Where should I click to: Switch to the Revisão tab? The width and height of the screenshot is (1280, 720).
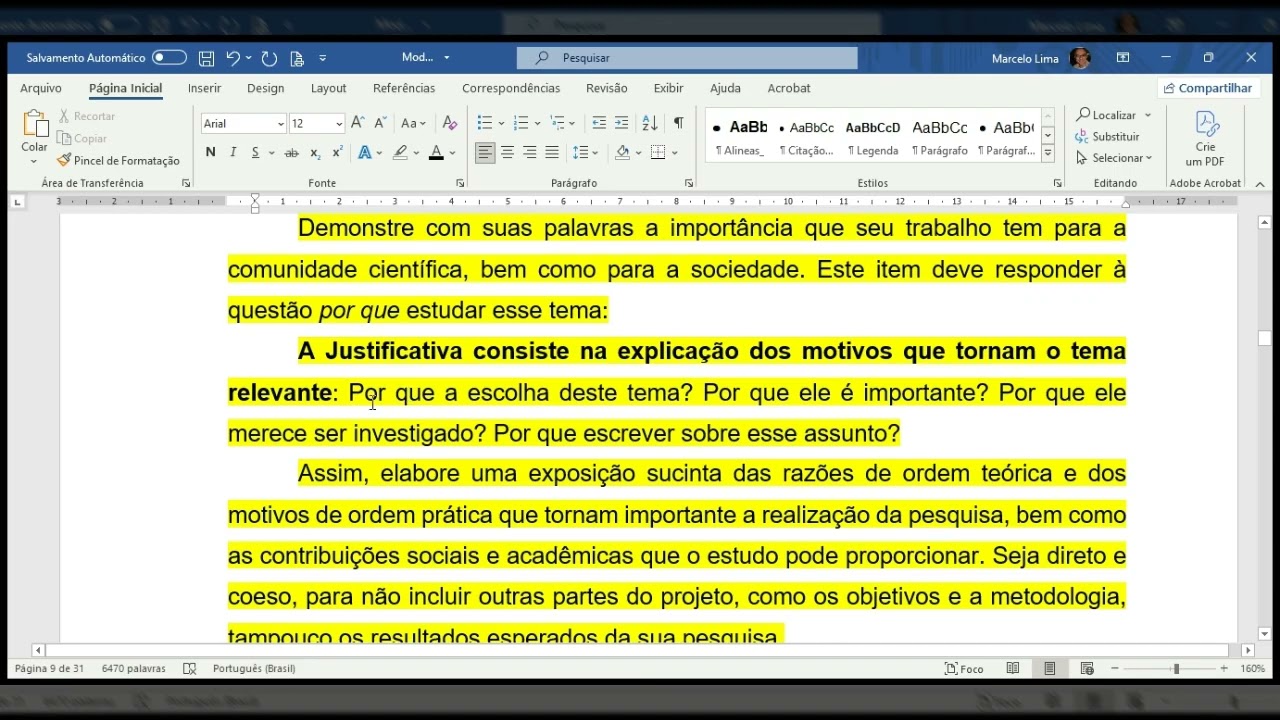606,88
